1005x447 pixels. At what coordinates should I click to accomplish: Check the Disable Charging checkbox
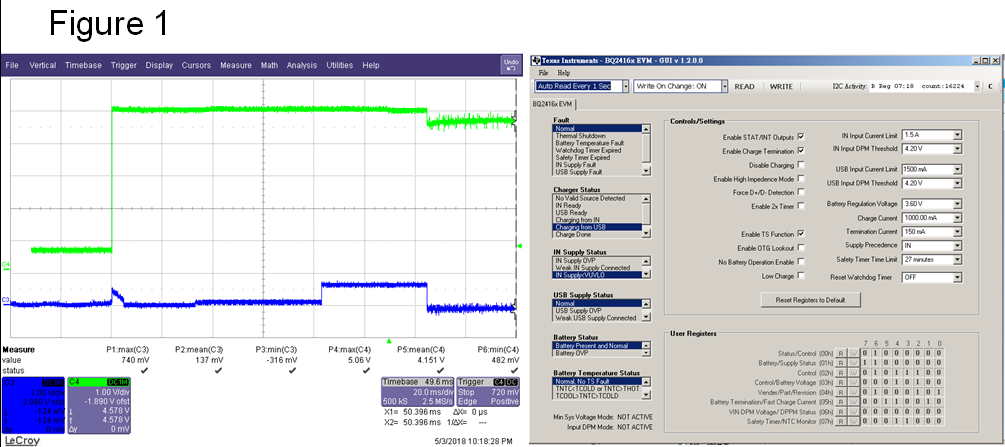[801, 165]
